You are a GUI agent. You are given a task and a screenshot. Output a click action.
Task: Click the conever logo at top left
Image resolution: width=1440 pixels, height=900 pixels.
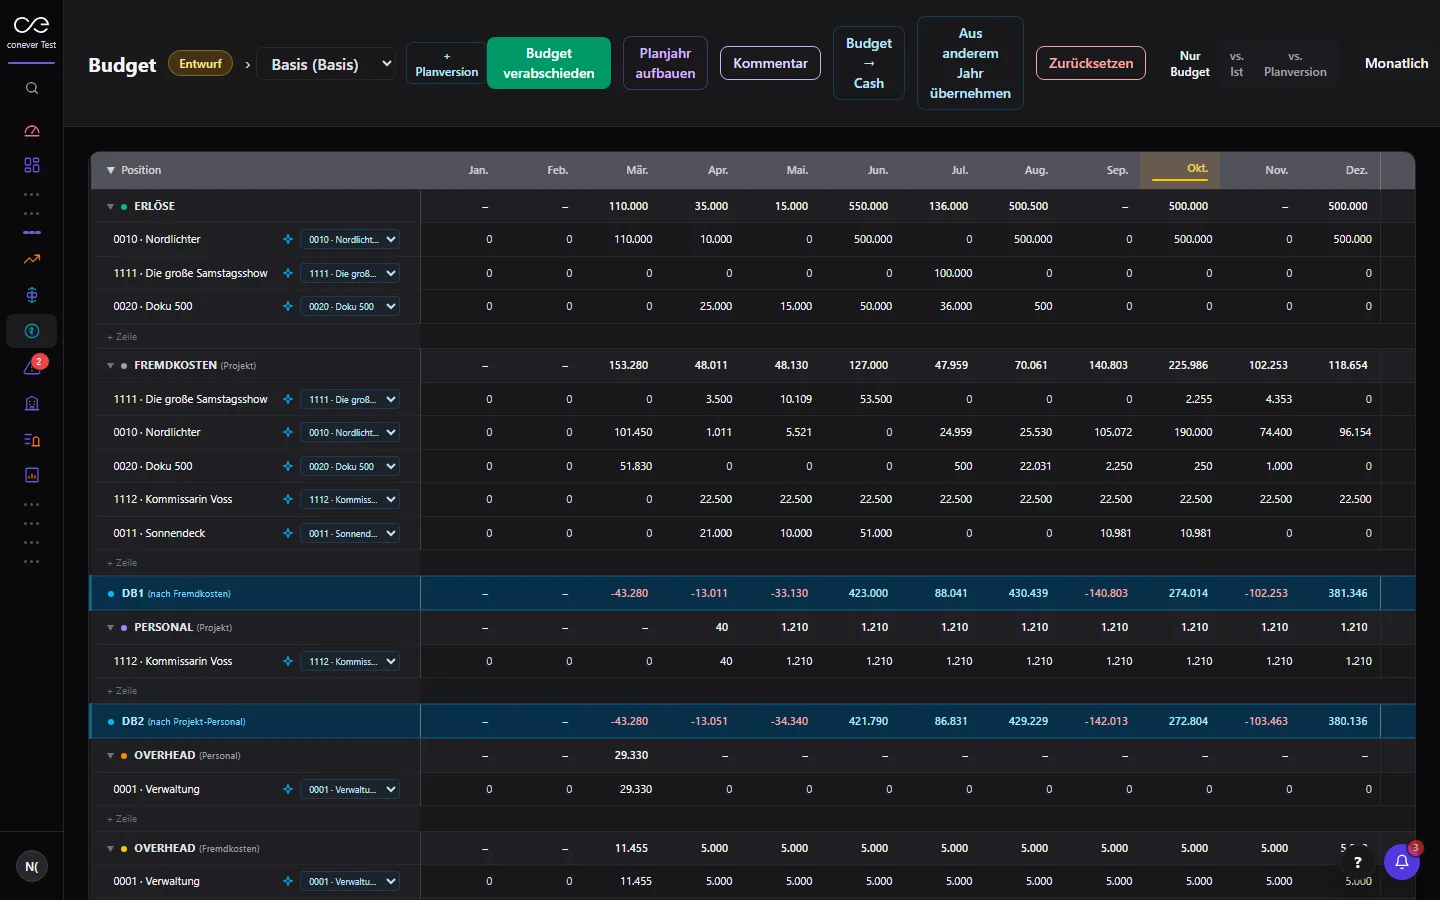(32, 31)
